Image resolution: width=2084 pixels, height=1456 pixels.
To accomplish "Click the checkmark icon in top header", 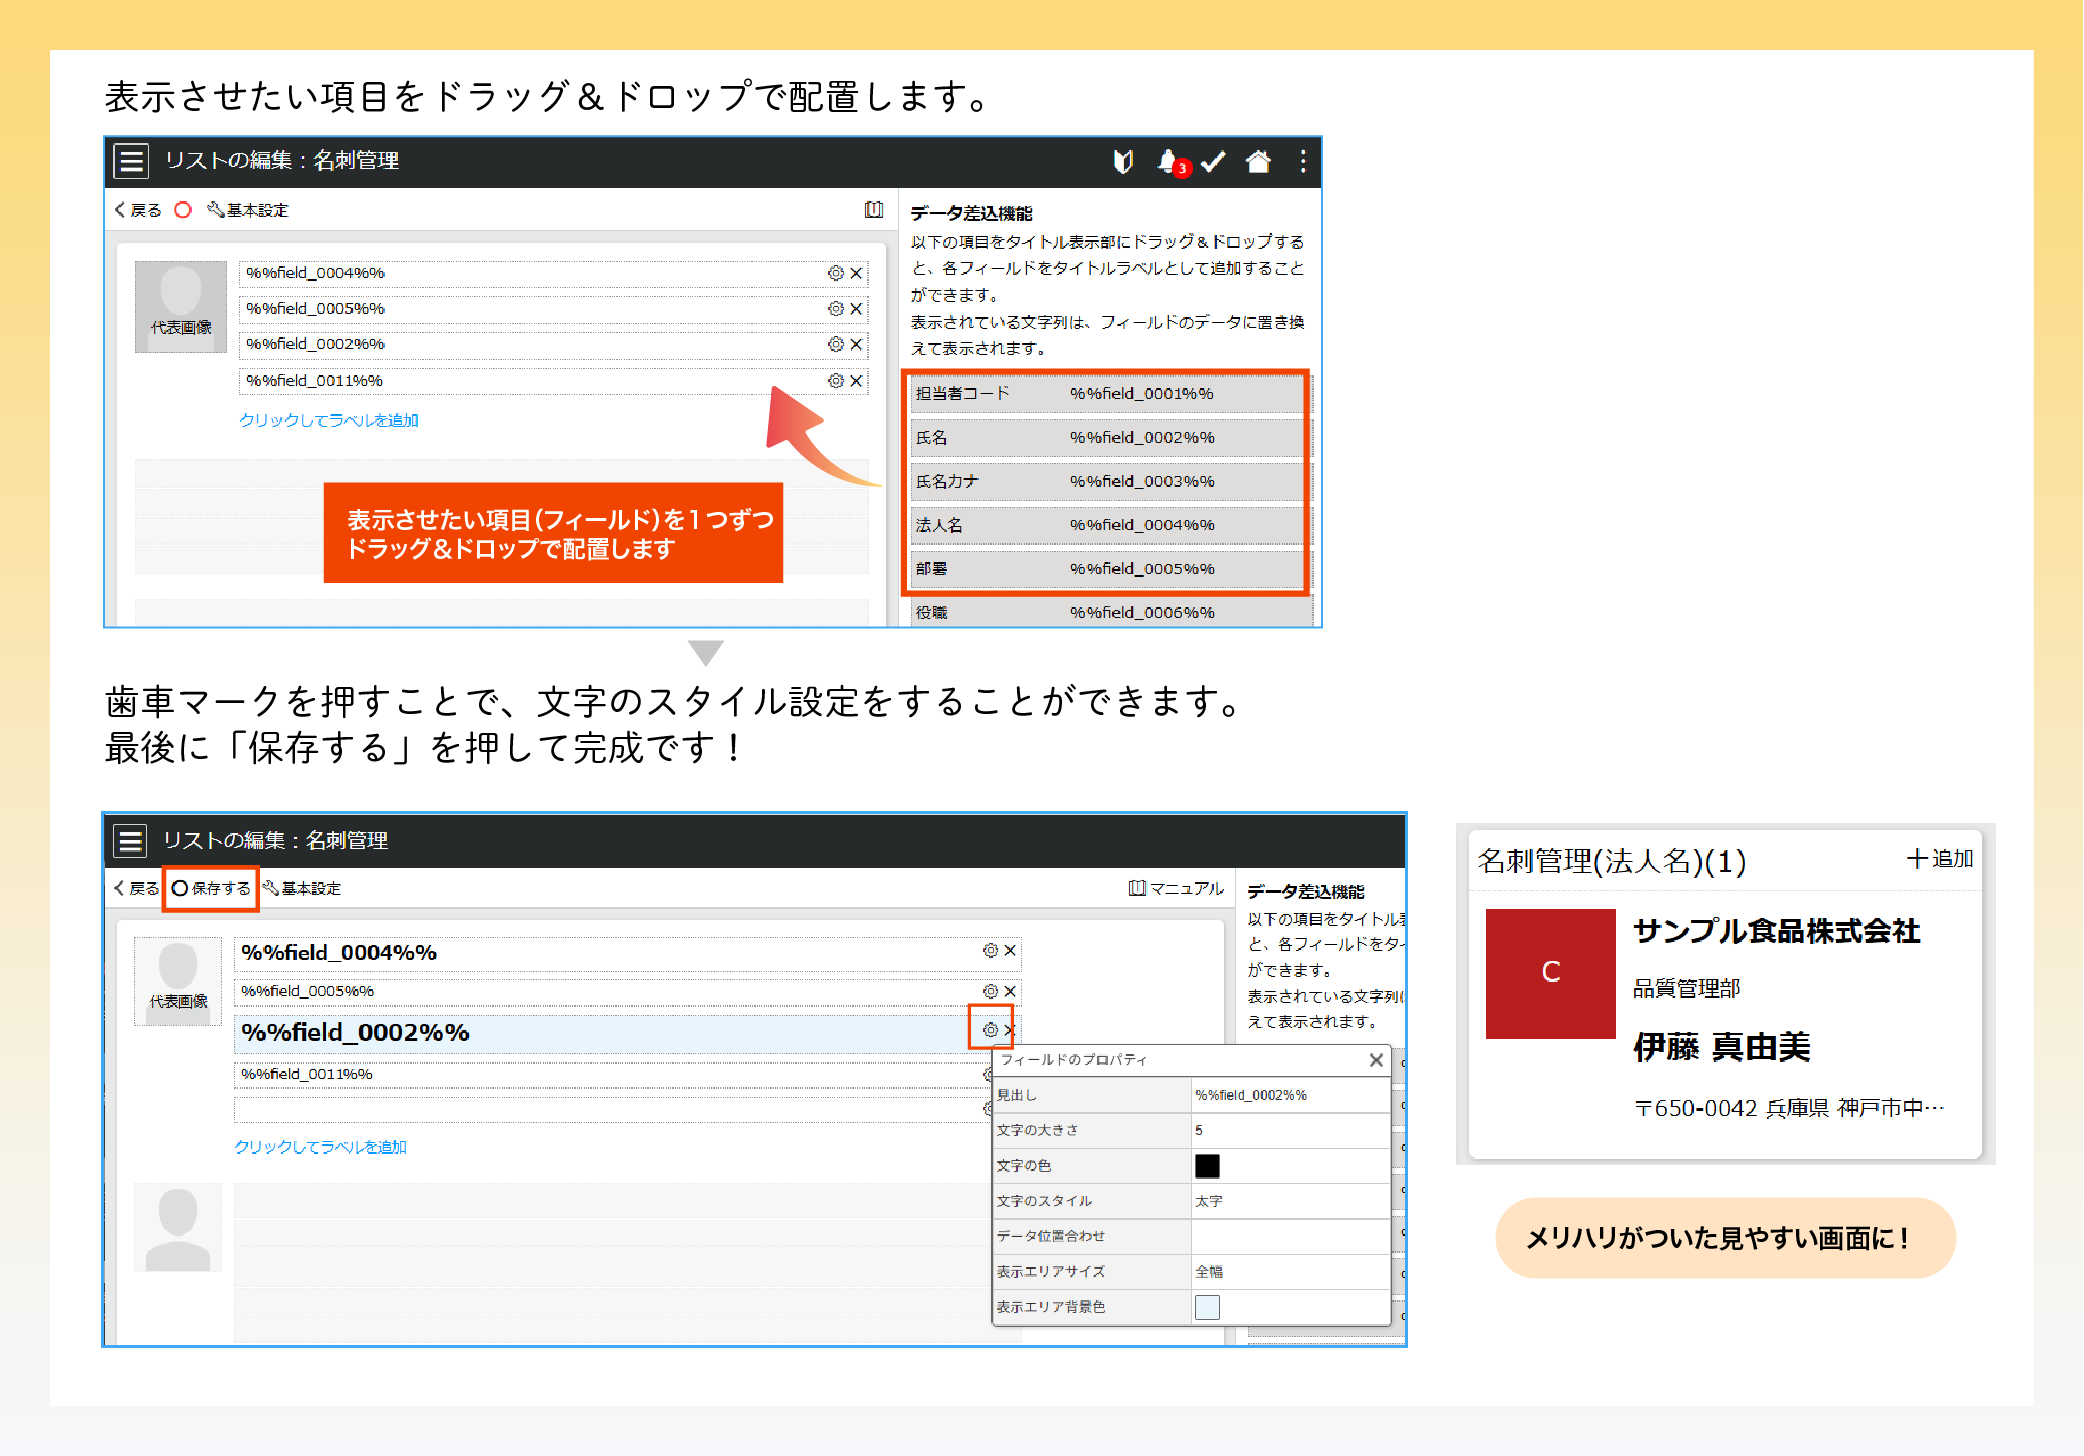I will pos(1213,161).
